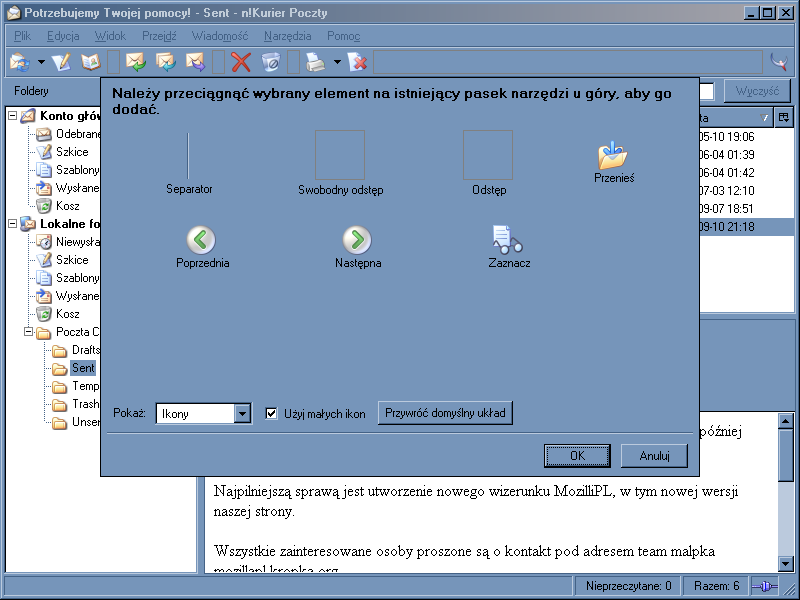Select the Drafts folder
The height and width of the screenshot is (600, 800).
pyautogui.click(x=77, y=350)
